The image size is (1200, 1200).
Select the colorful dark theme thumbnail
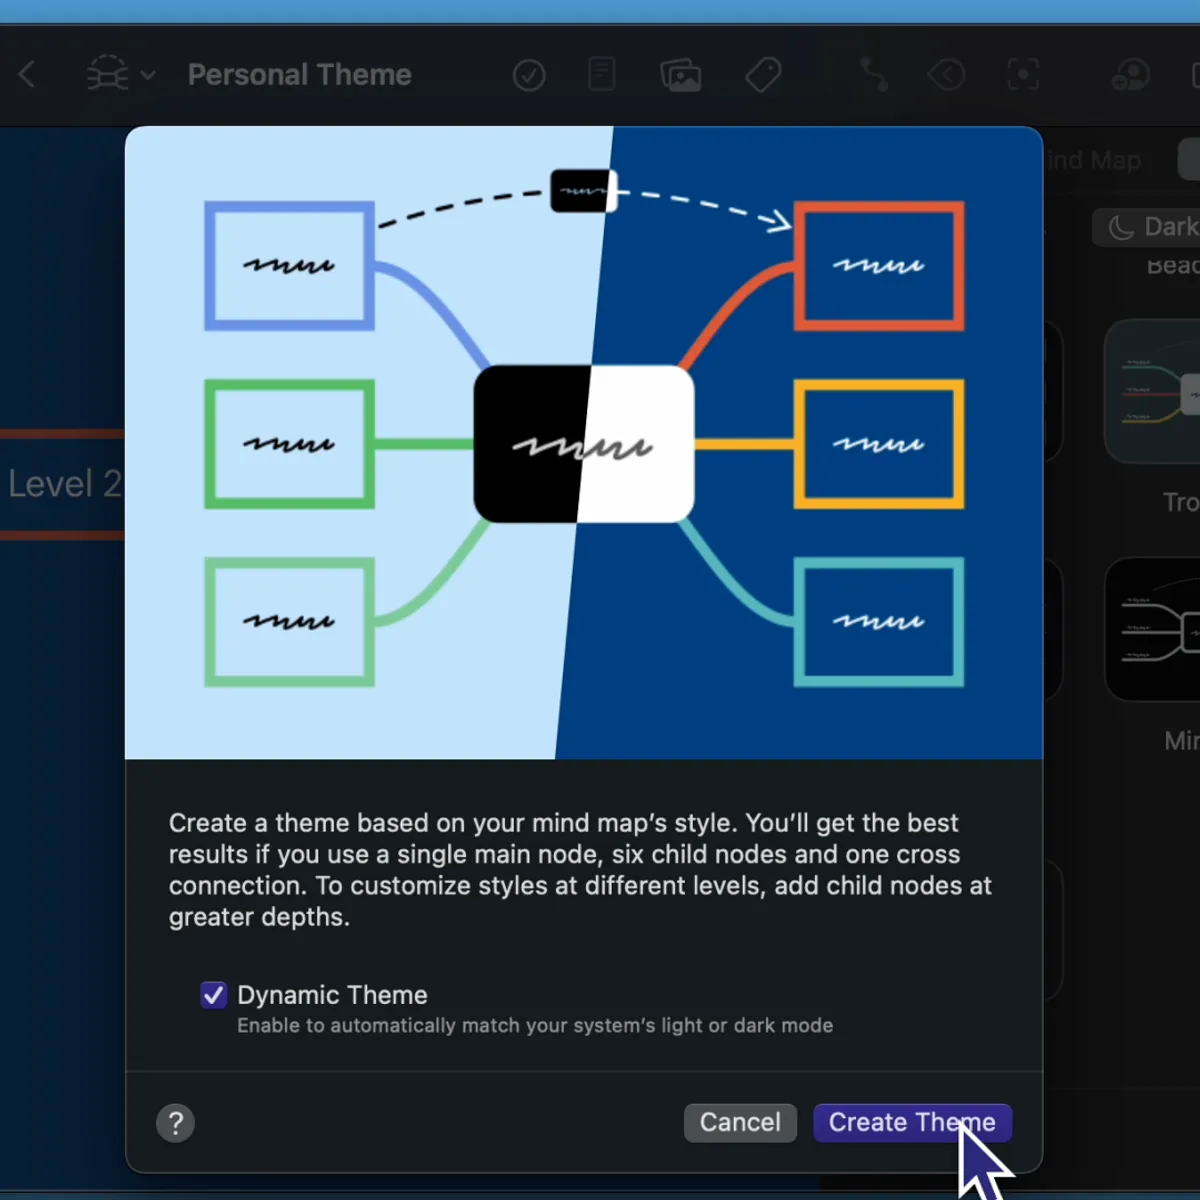coord(1152,391)
